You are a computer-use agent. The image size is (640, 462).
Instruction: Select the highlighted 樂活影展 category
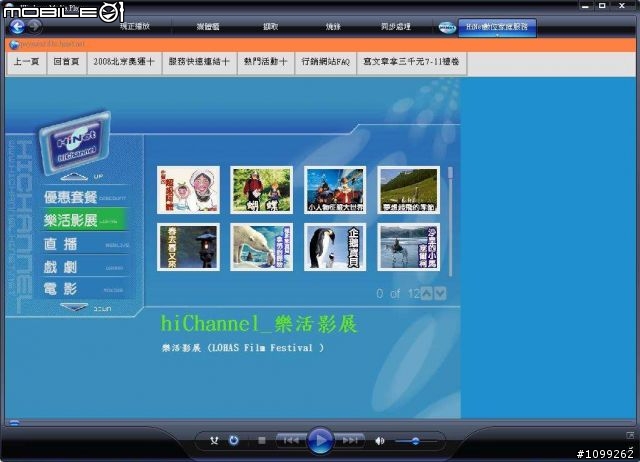pos(84,220)
